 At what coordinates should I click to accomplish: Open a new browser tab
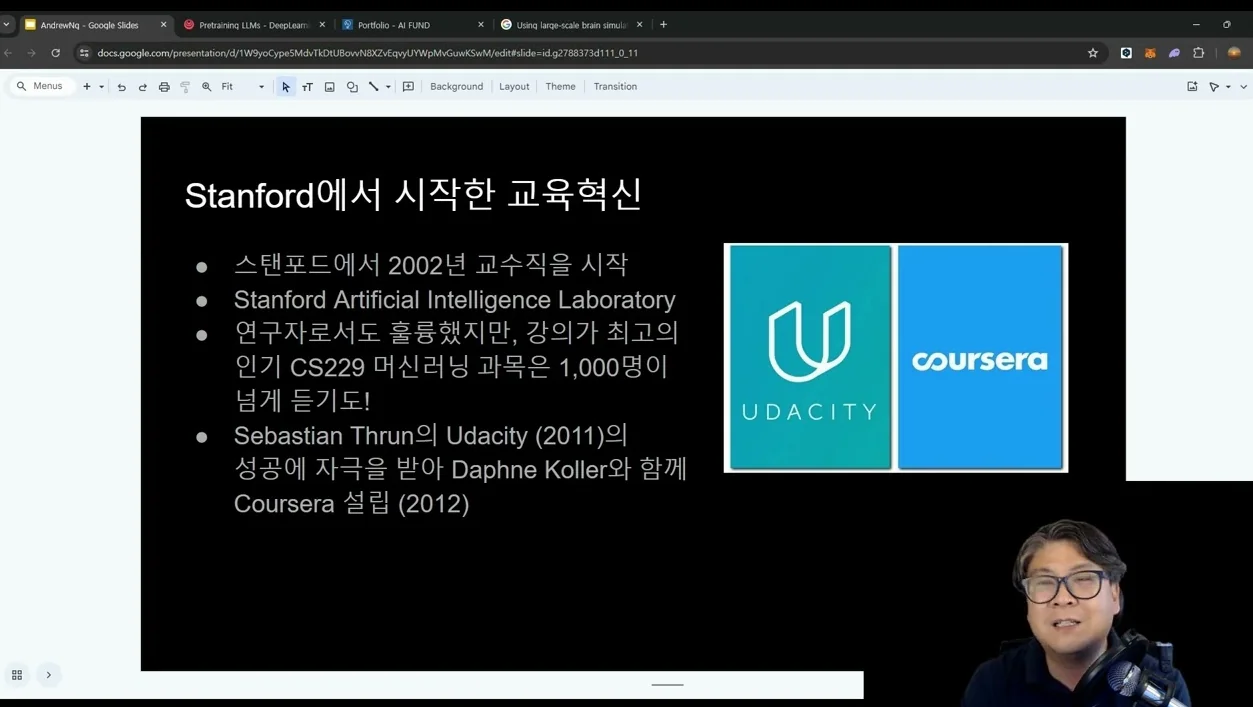[663, 25]
